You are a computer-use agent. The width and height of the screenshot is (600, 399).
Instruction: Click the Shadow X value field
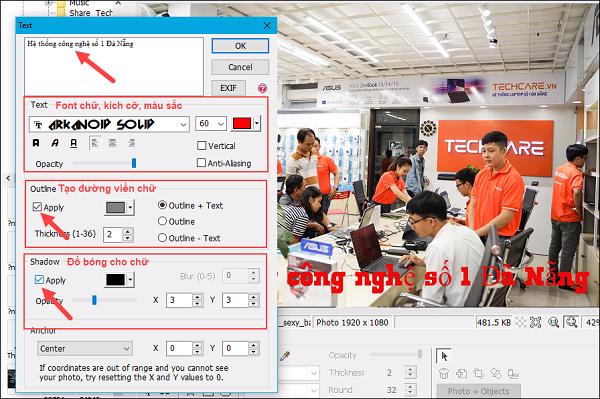179,300
